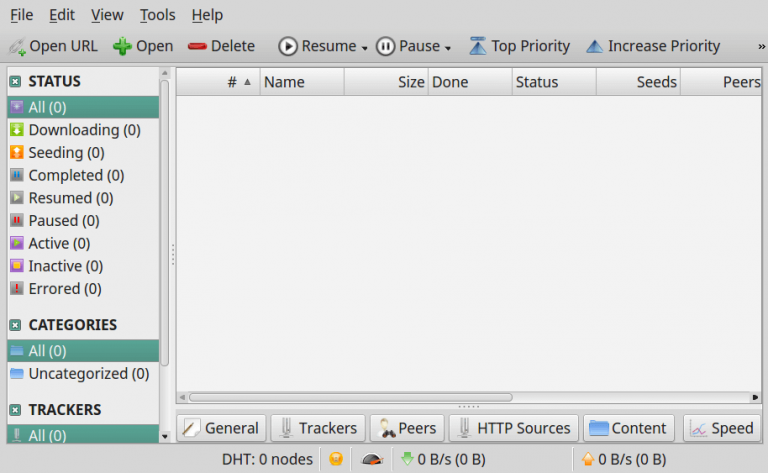Click the sidebar scroll down arrow

tap(165, 436)
